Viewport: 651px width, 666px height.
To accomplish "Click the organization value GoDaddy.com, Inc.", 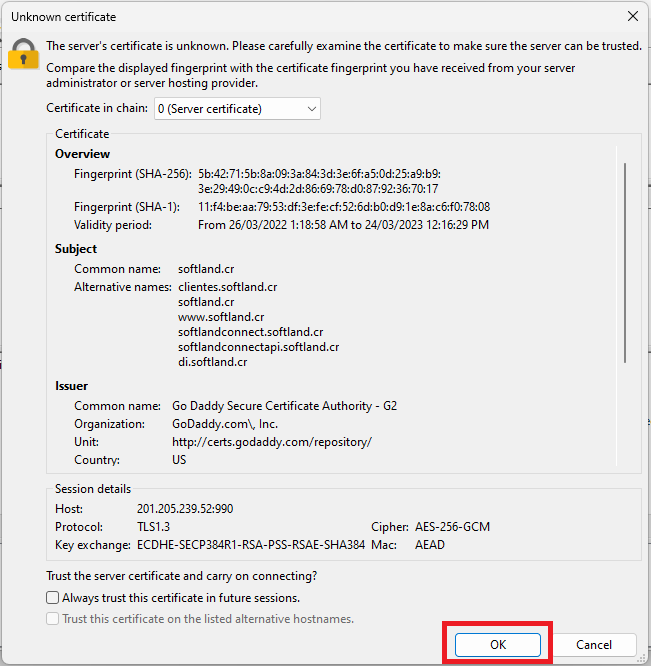I will [225, 424].
